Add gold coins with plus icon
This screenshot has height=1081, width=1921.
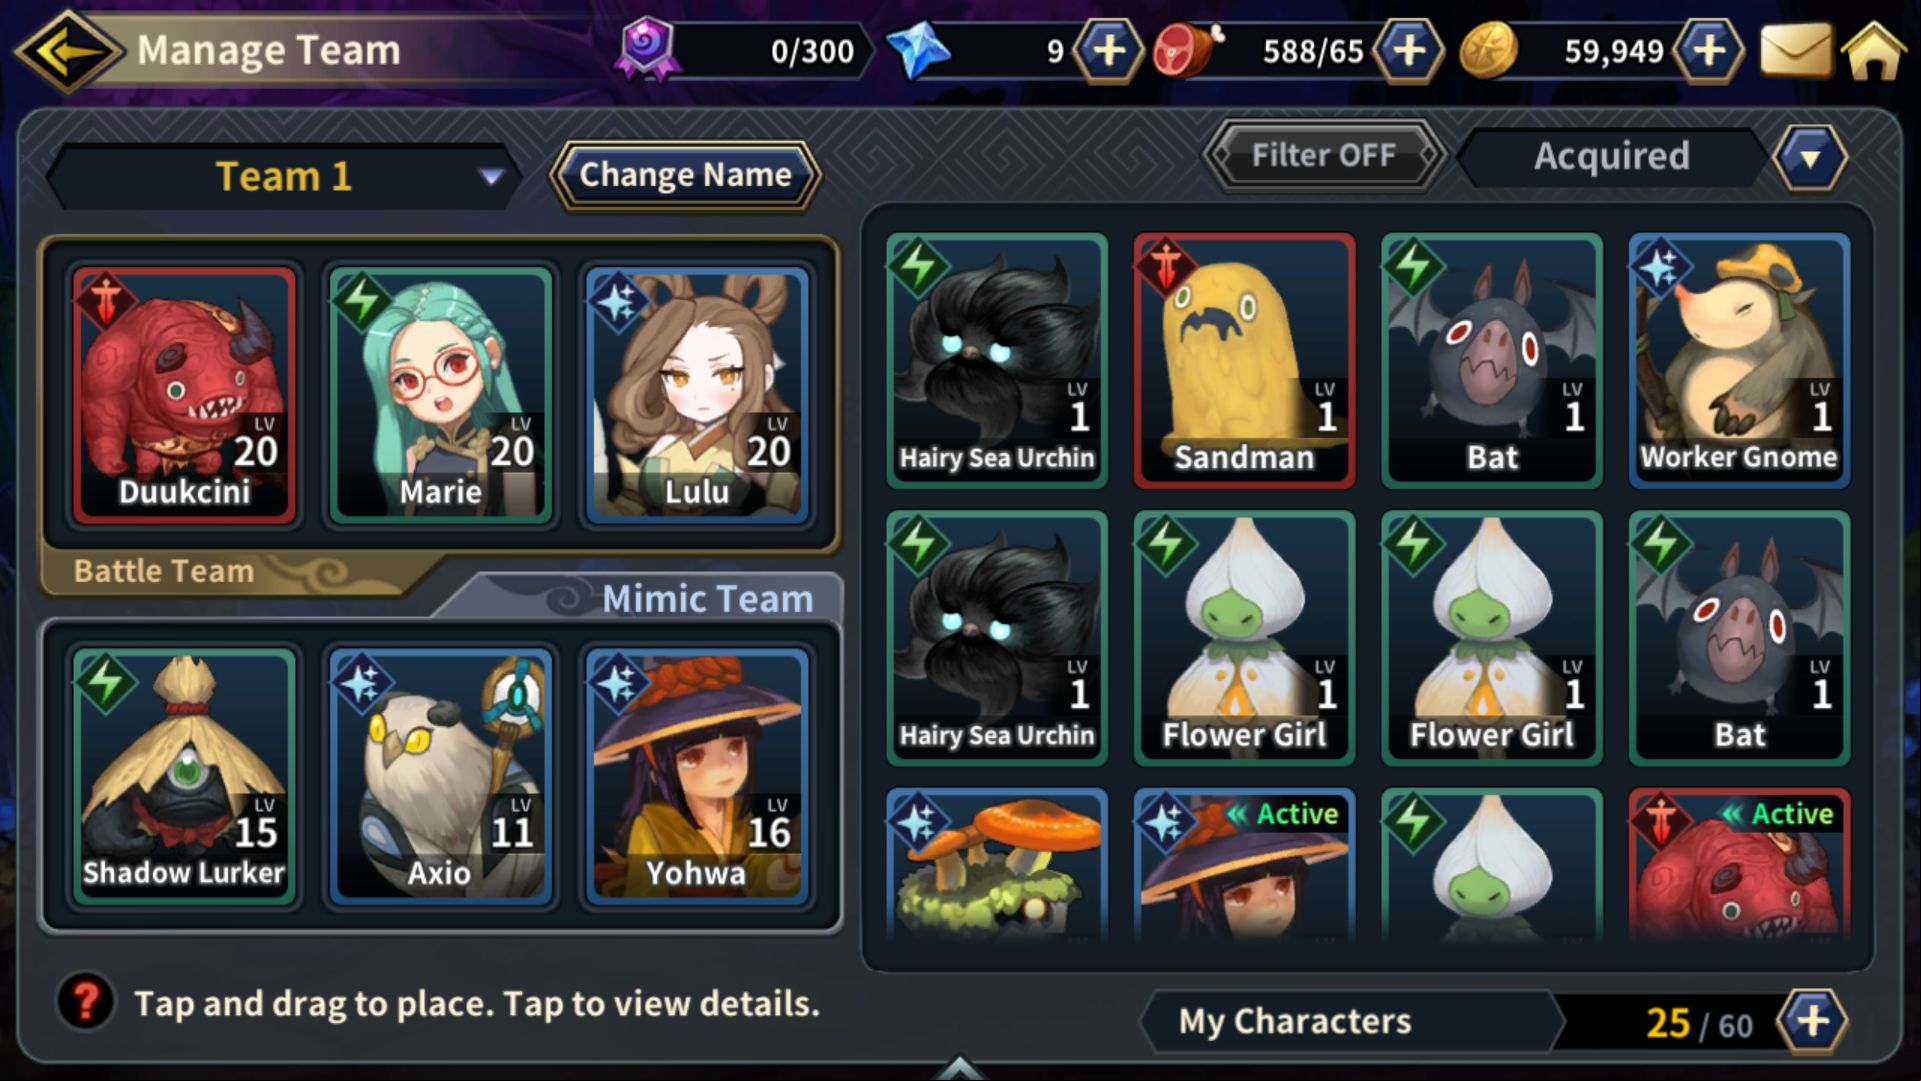(1709, 50)
